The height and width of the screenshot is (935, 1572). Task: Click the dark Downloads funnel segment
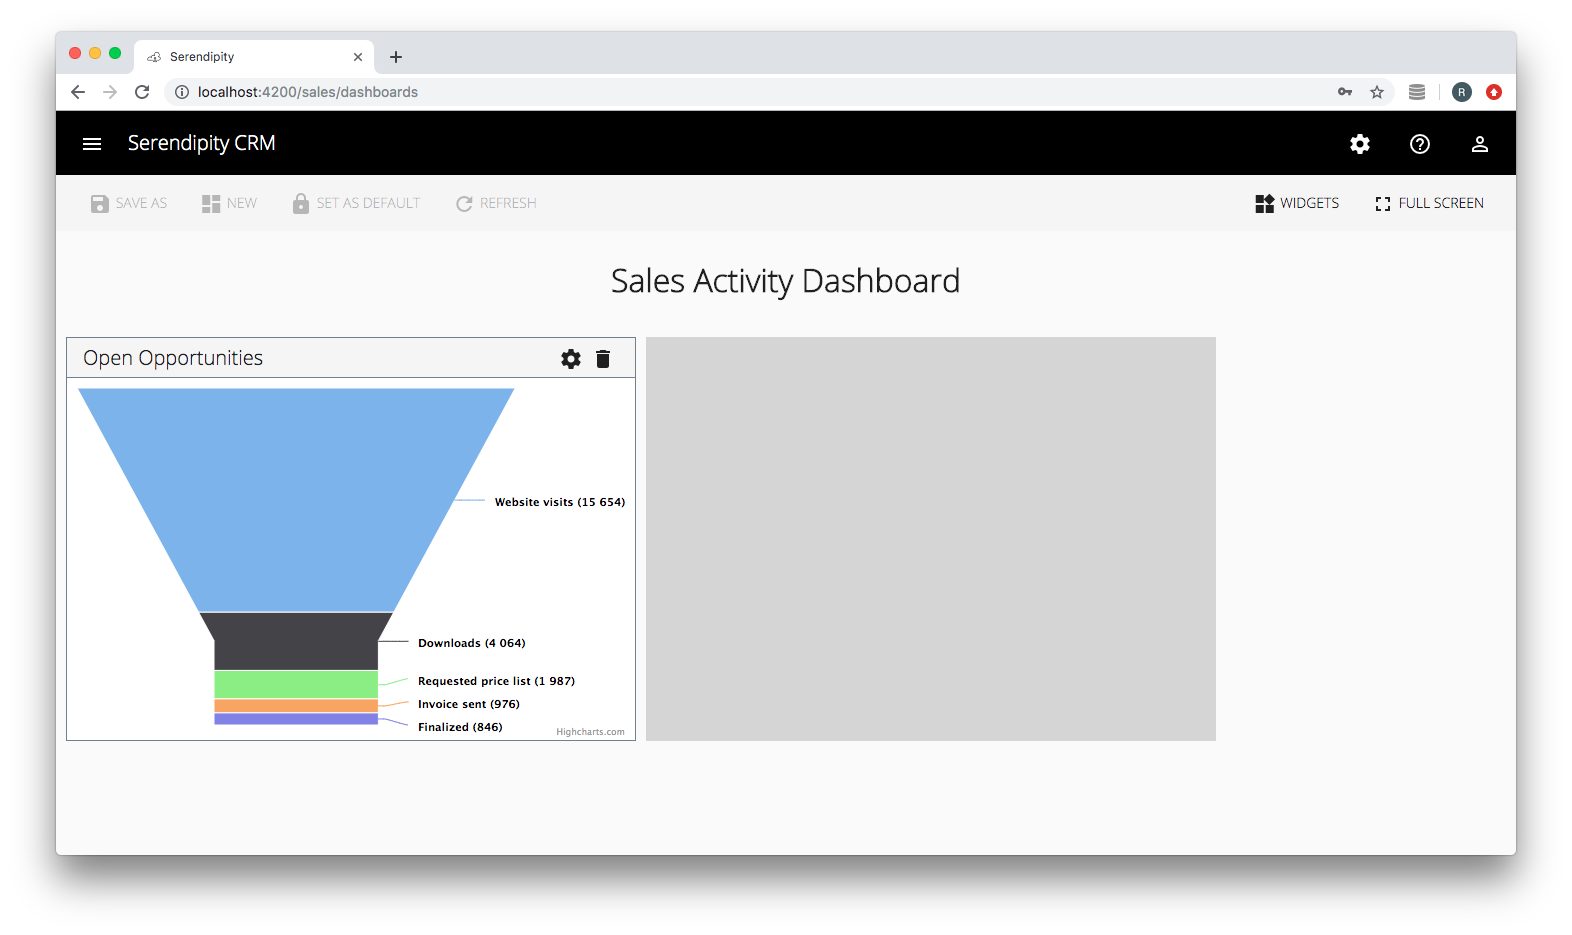(296, 641)
